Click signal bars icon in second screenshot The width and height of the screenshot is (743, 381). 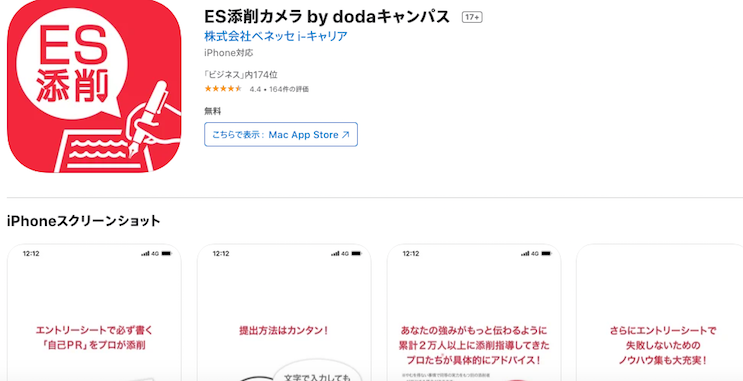(x=335, y=254)
